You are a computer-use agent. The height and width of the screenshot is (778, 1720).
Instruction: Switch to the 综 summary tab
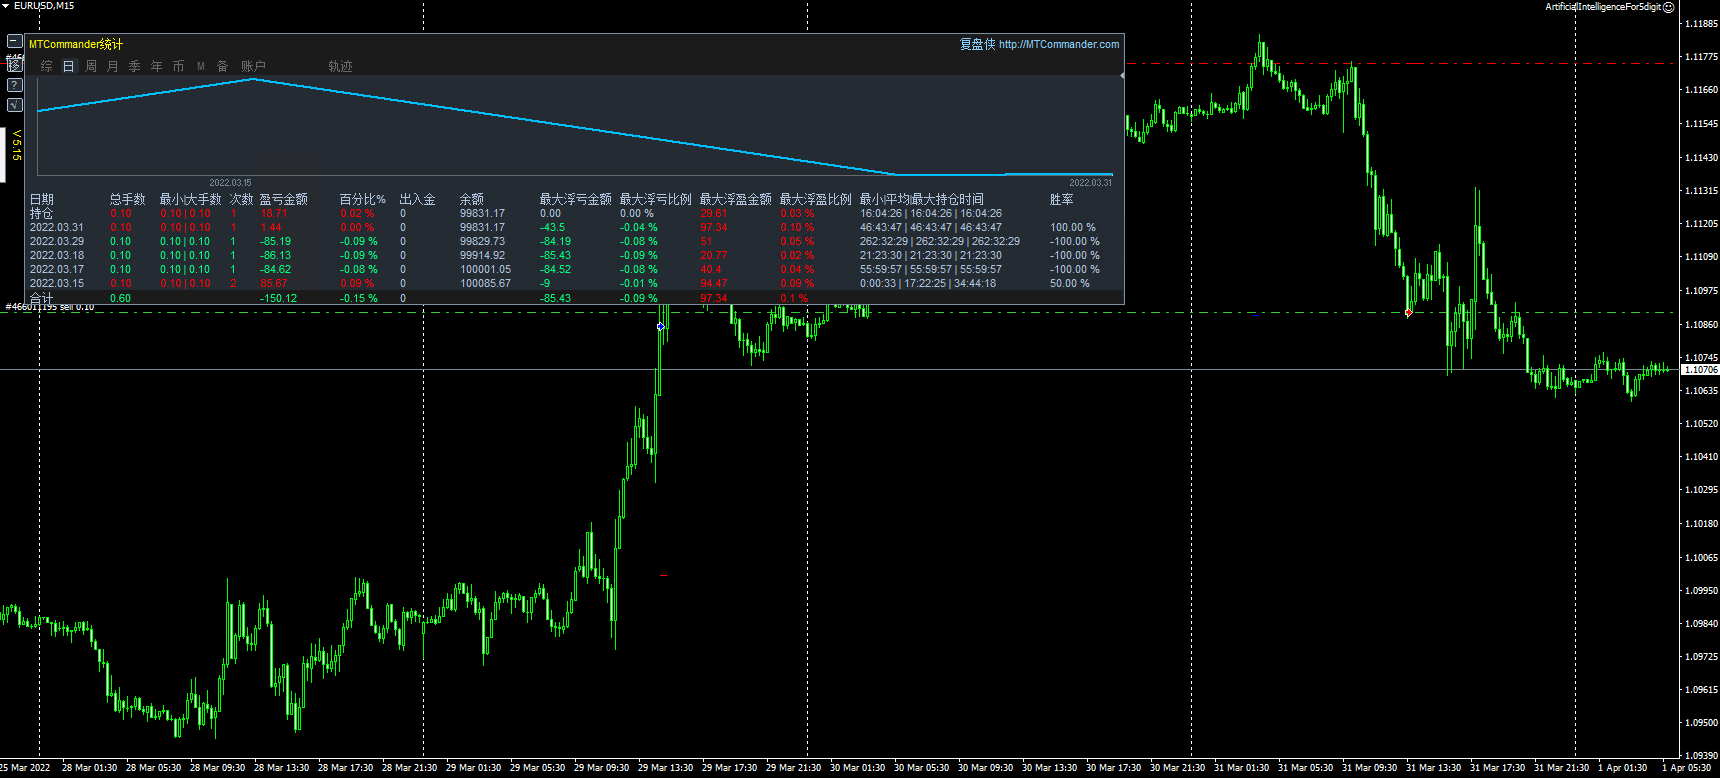[x=46, y=66]
